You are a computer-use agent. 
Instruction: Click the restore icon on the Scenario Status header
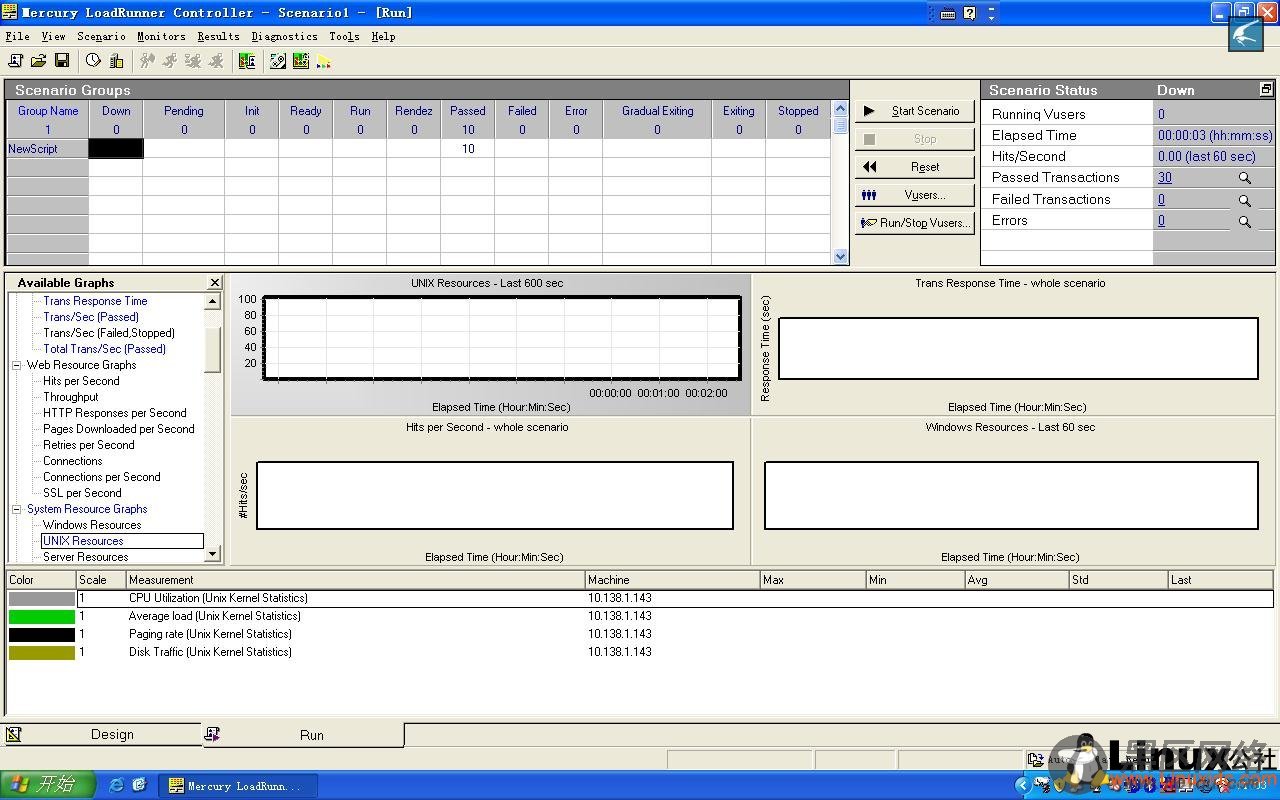point(1266,89)
